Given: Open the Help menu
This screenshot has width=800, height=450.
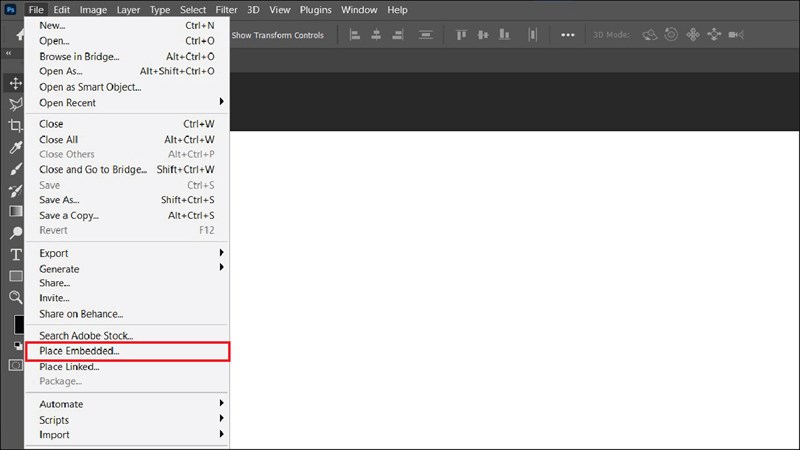Looking at the screenshot, I should (x=397, y=10).
